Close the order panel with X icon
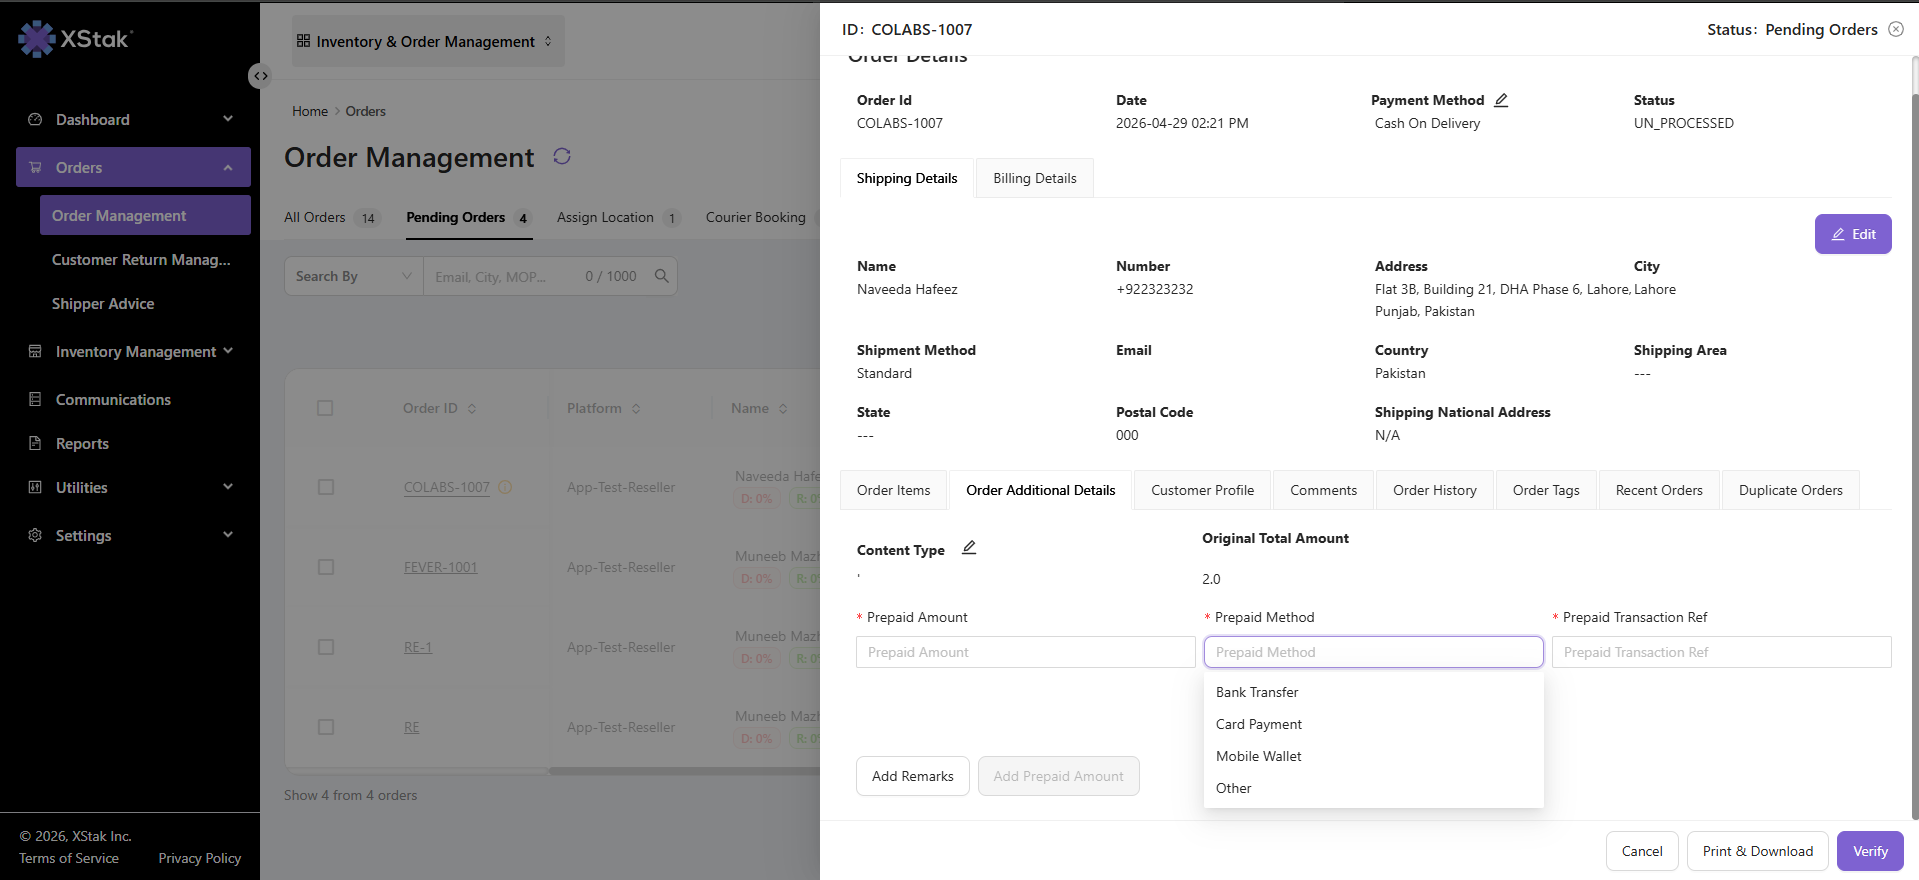The image size is (1919, 880). (1896, 29)
